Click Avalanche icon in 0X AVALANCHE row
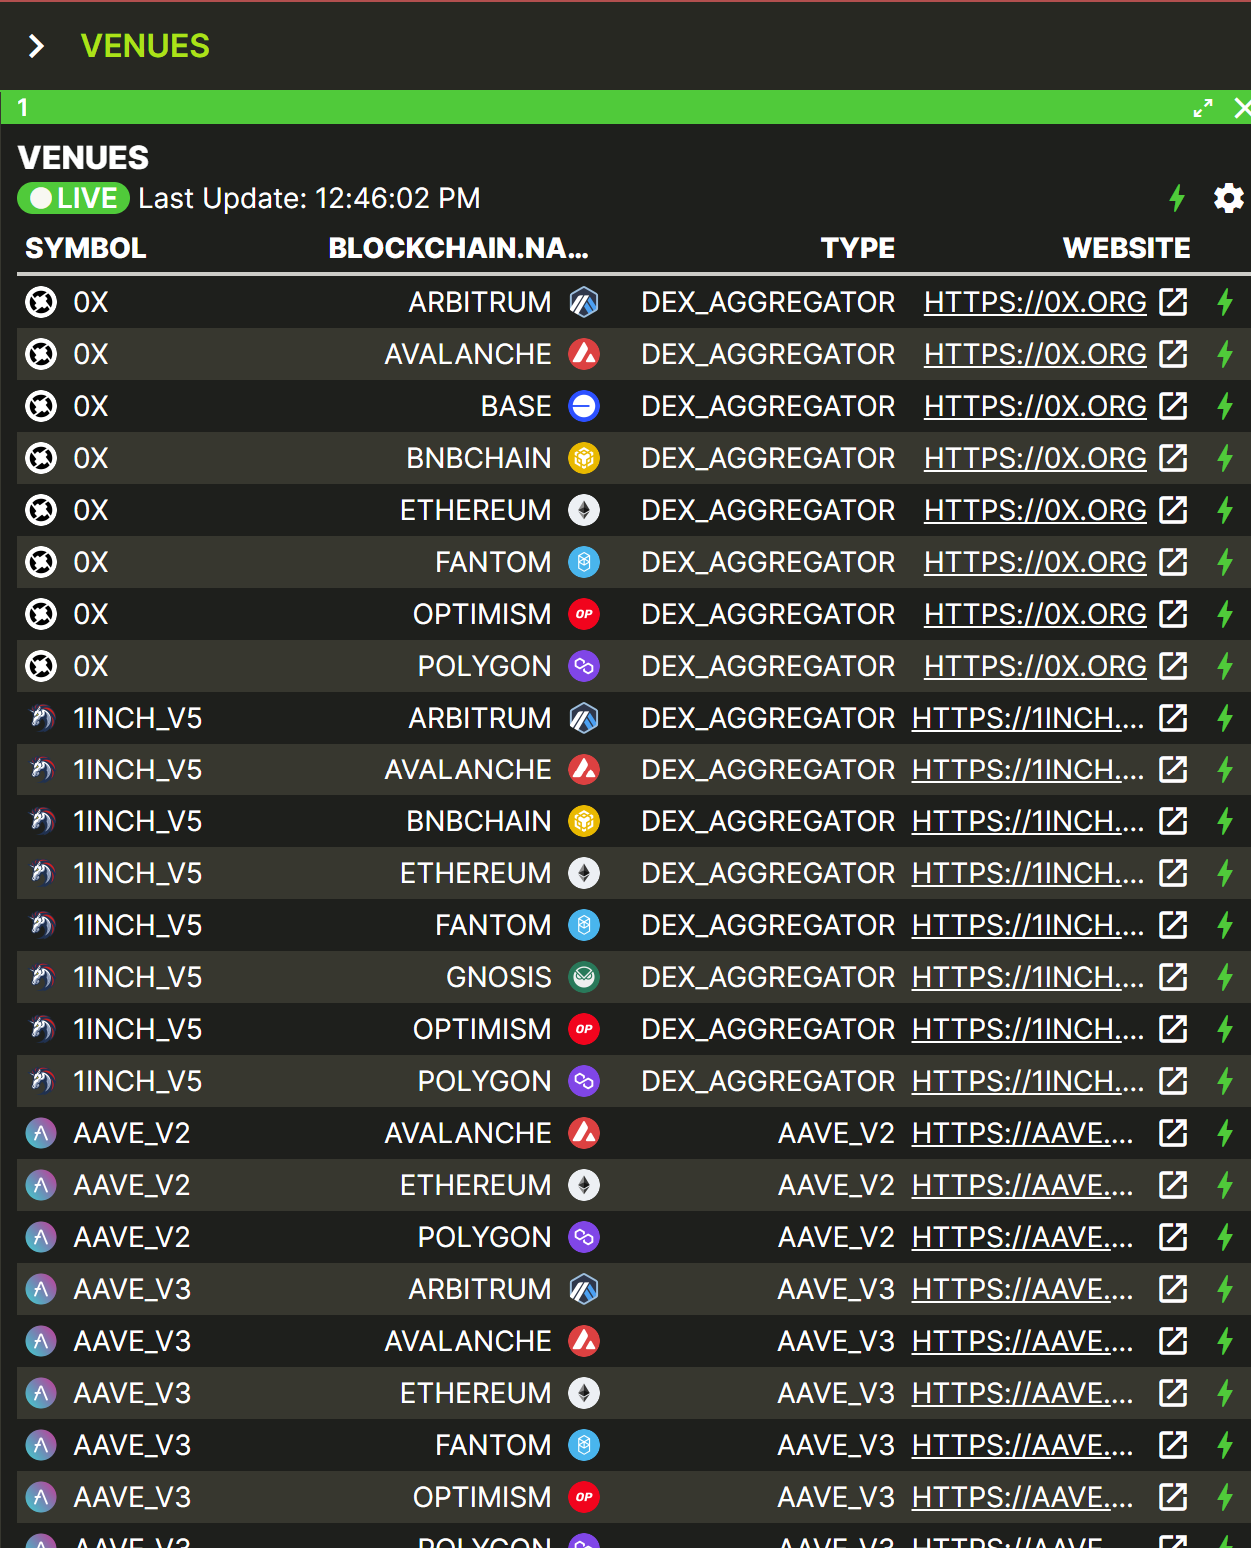Screen dimensions: 1251x1548 [584, 354]
